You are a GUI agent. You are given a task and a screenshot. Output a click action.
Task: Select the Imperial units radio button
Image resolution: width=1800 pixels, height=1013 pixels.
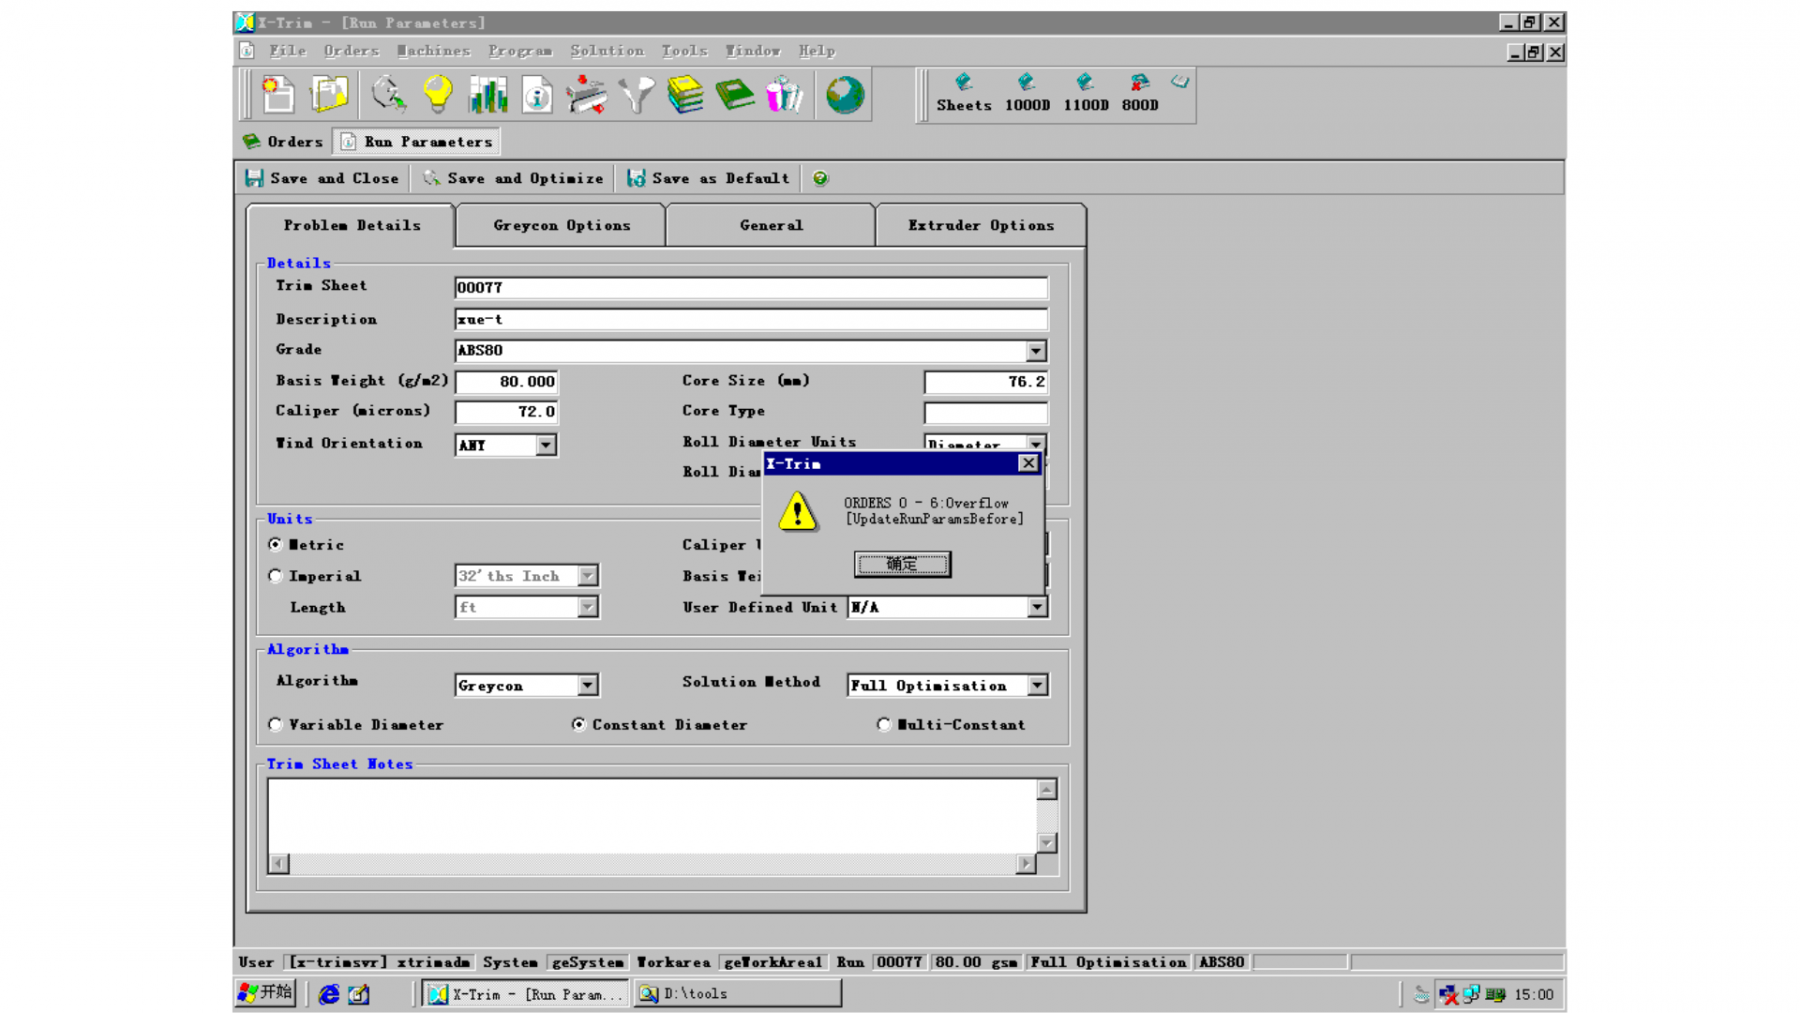(x=276, y=576)
